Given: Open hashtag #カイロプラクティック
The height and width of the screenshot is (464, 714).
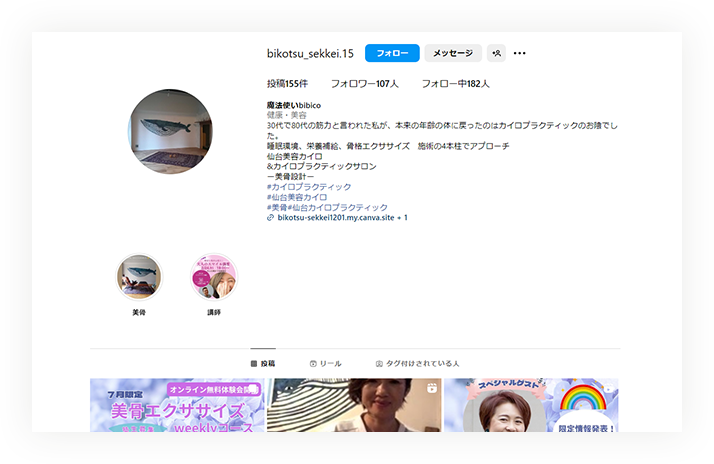Looking at the screenshot, I should click(x=309, y=187).
